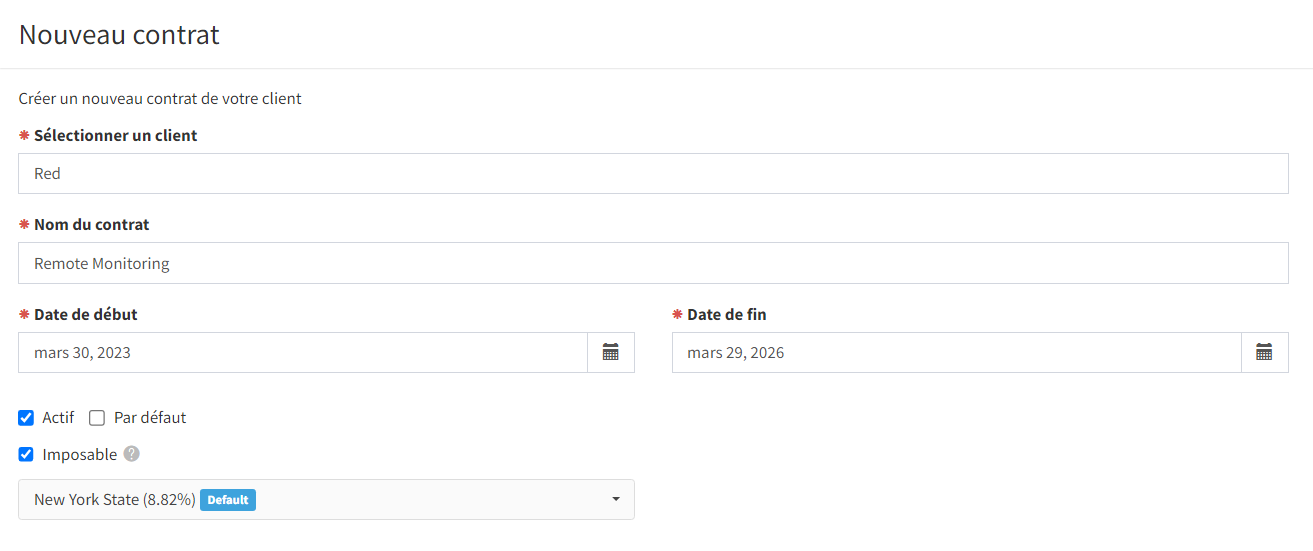Click the start date field showing mars 30, 2023
The height and width of the screenshot is (551, 1313).
click(x=303, y=352)
